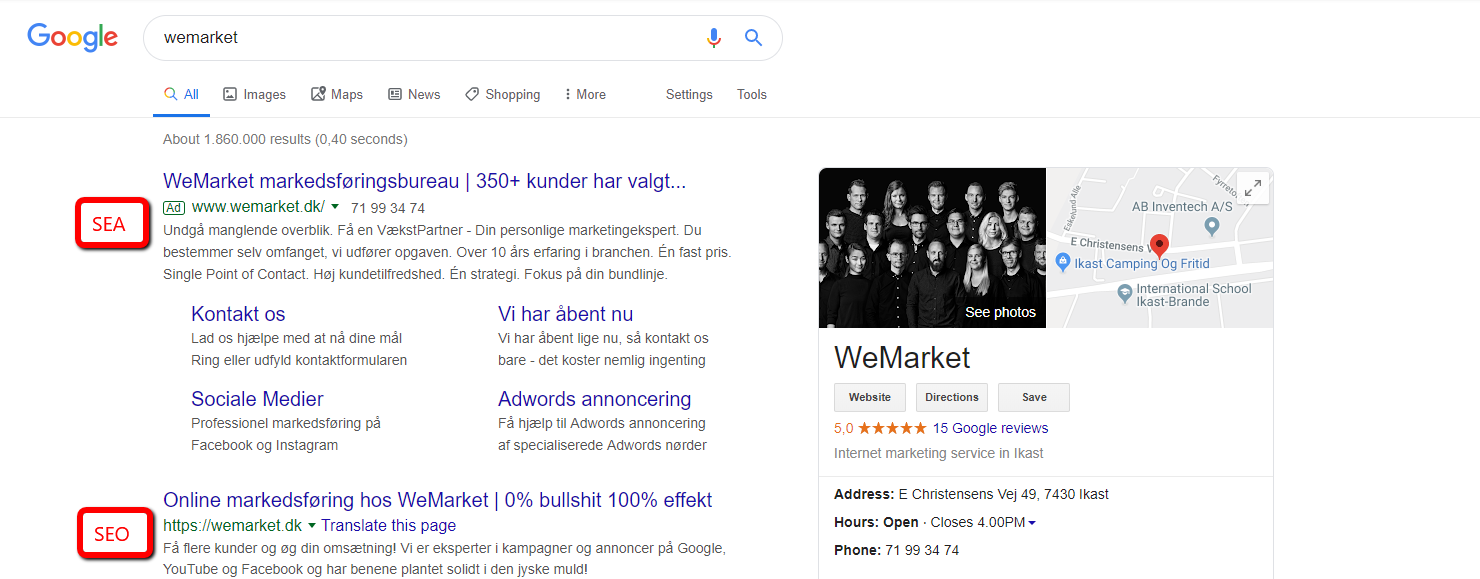Click the Directions button
The width and height of the screenshot is (1480, 579).
click(x=952, y=397)
